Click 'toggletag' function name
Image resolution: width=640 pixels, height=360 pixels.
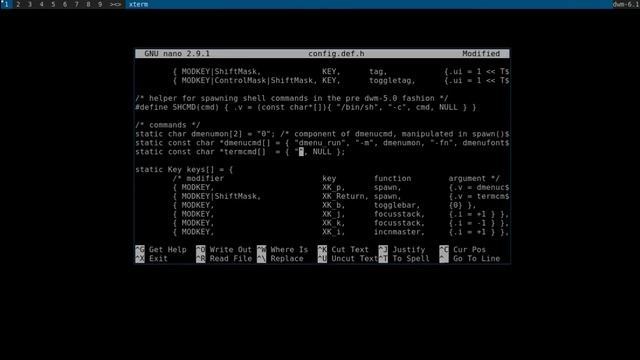click(390, 80)
